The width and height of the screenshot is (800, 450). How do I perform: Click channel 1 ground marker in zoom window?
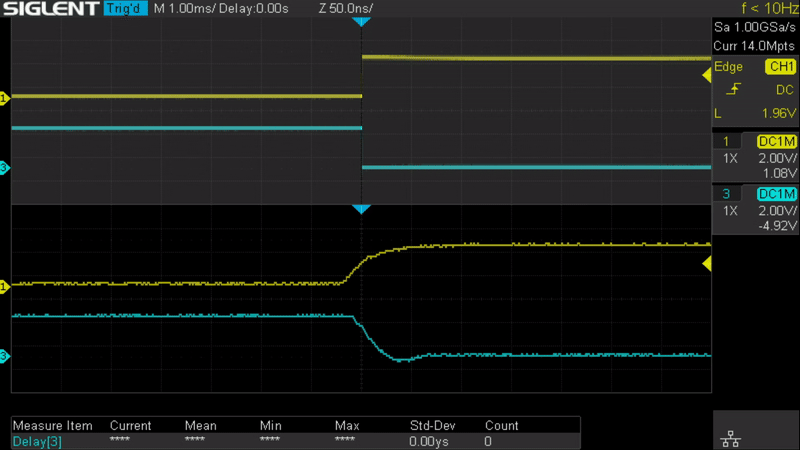[4, 287]
